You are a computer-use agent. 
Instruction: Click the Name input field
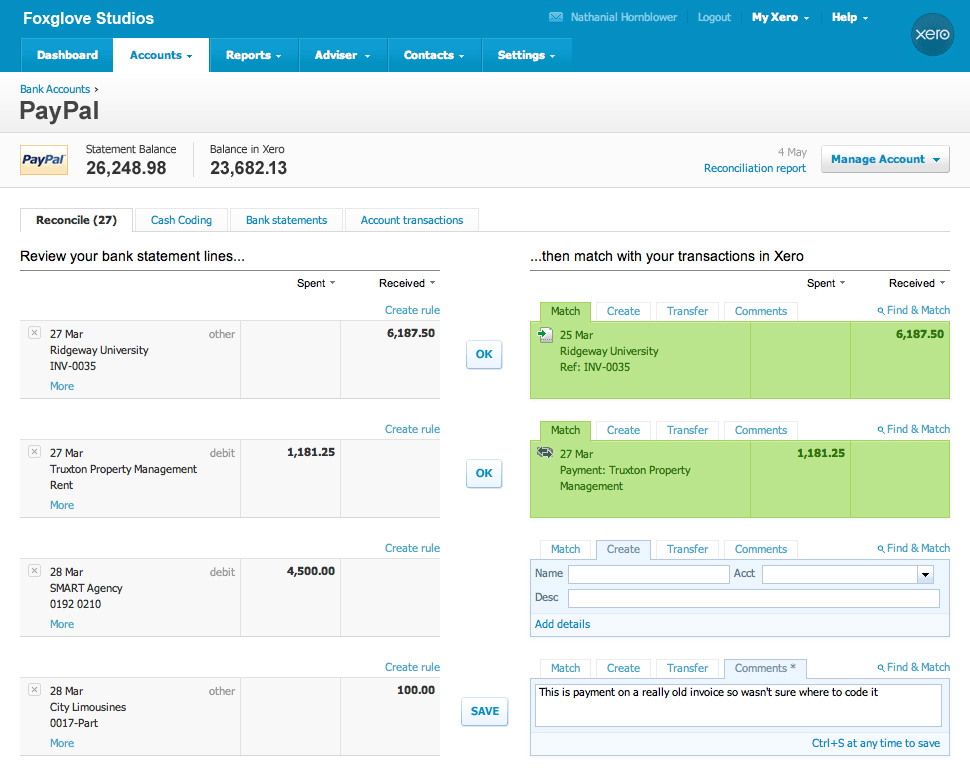point(648,574)
